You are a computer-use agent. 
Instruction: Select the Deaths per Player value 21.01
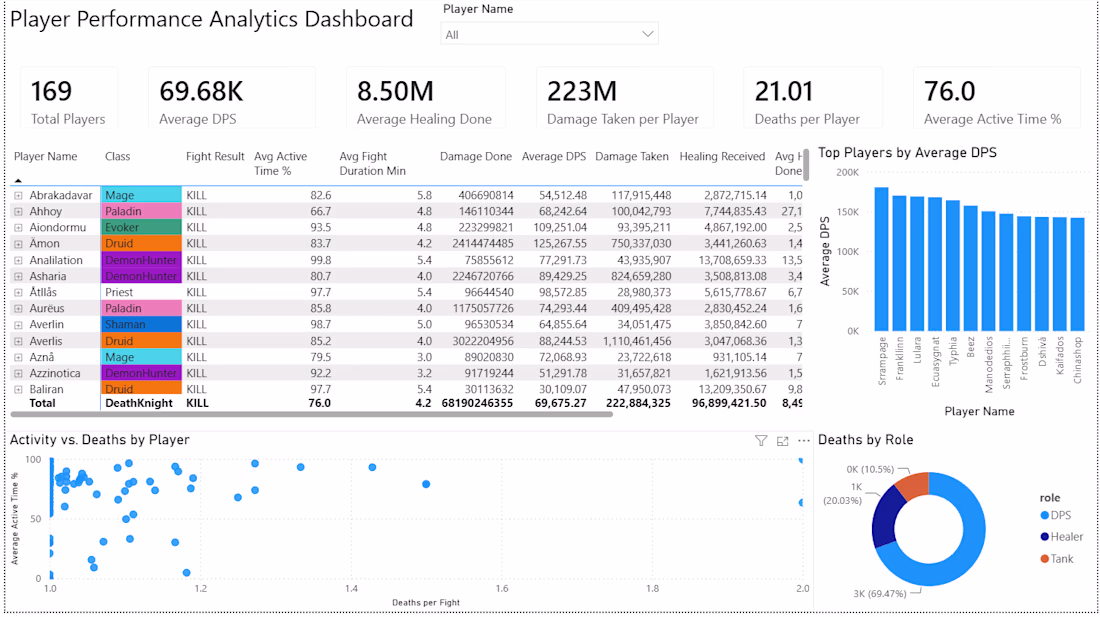784,91
